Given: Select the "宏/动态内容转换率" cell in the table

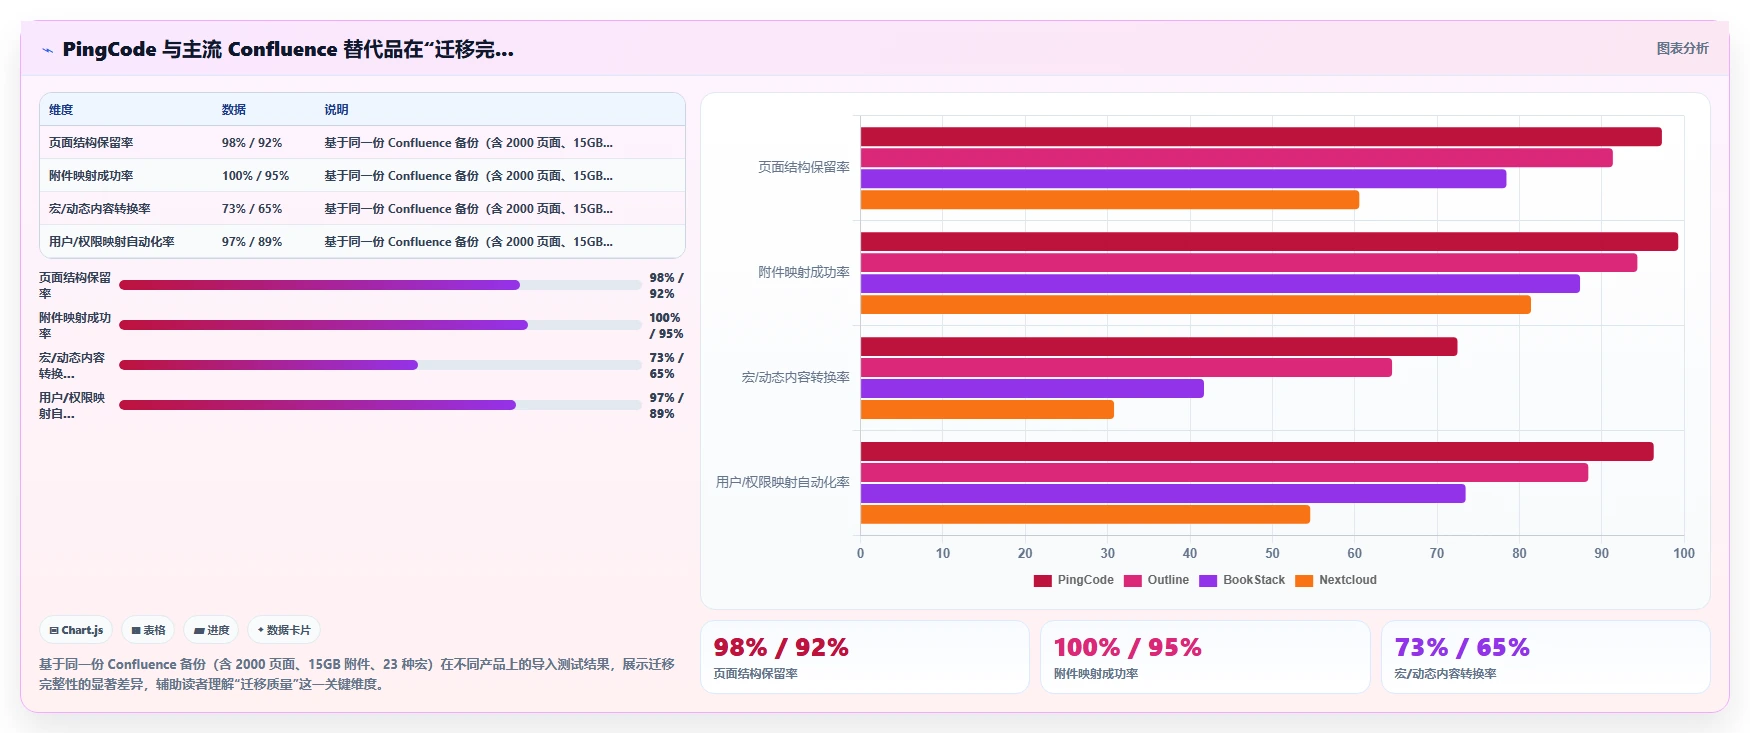Looking at the screenshot, I should tap(100, 209).
